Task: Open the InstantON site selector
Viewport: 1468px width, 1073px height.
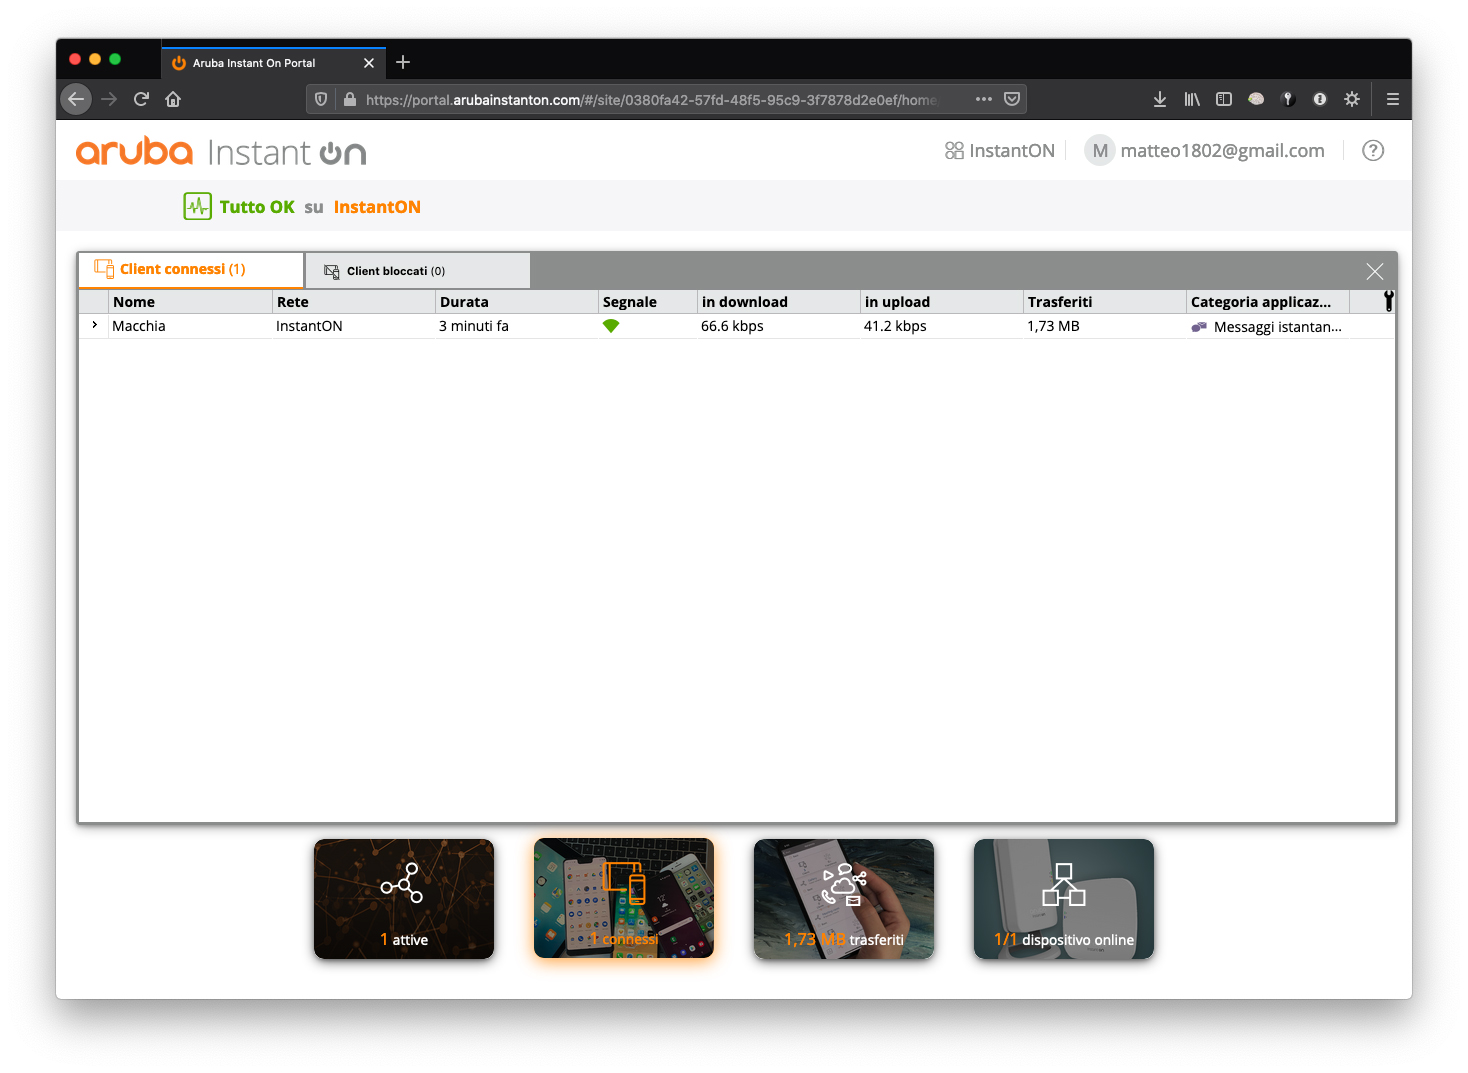Action: coord(999,150)
